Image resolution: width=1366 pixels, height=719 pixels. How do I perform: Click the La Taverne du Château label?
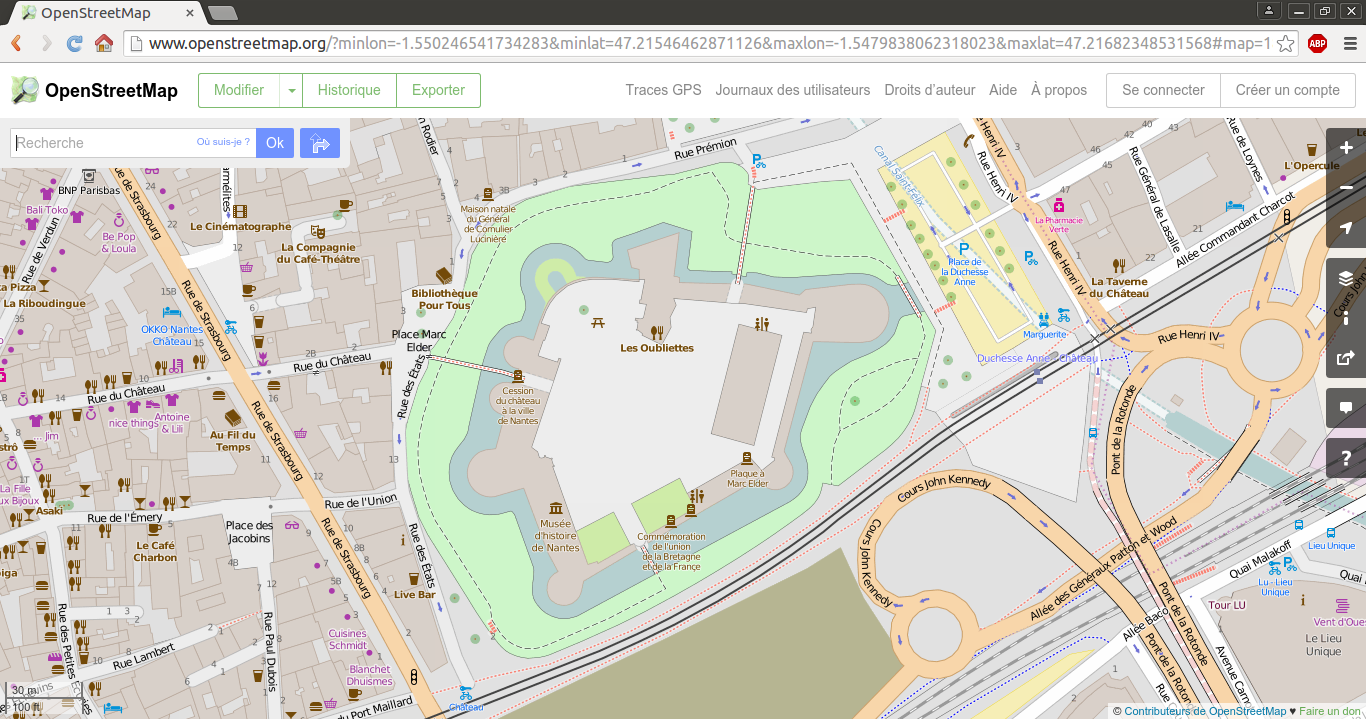click(1119, 288)
